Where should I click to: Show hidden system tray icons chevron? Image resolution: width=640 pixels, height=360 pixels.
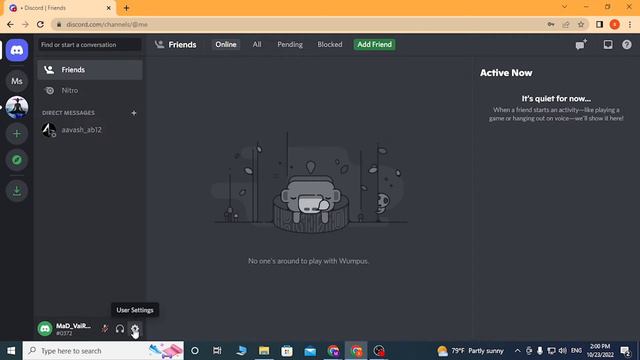coord(518,351)
